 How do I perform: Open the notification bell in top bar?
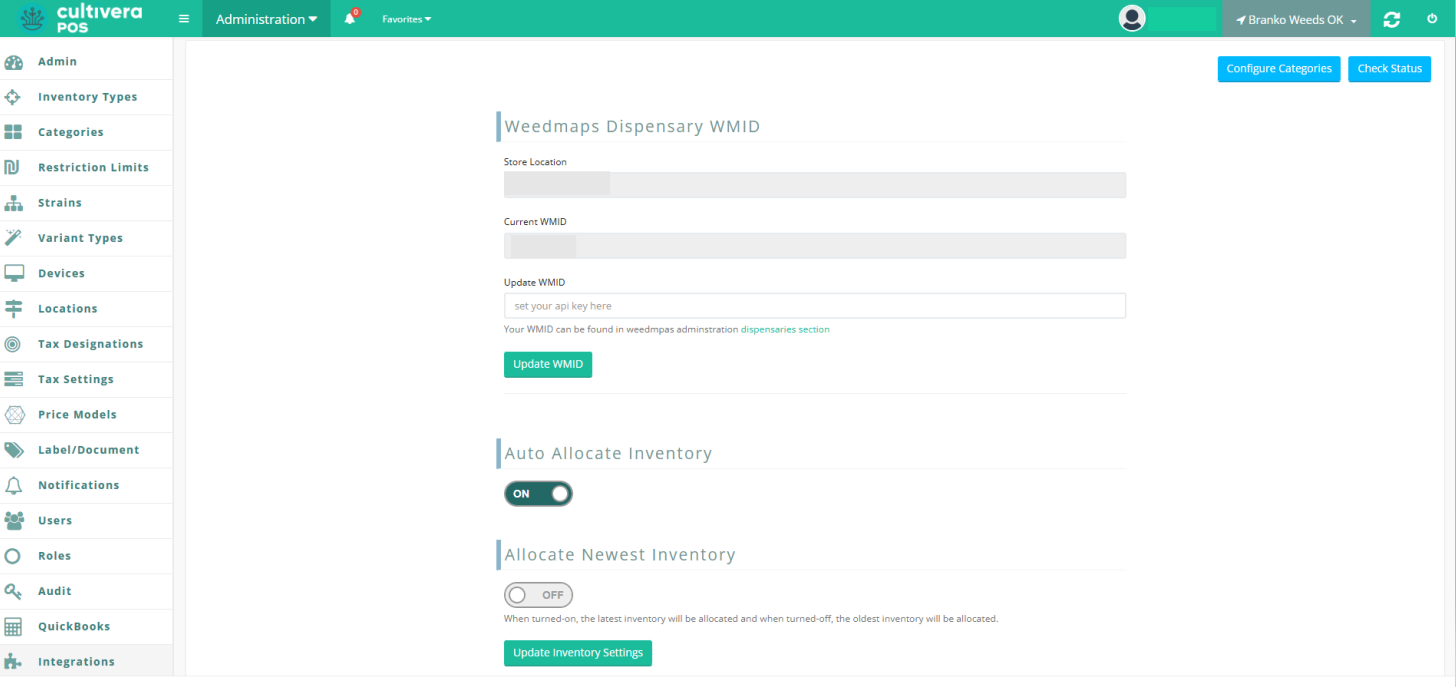click(350, 19)
